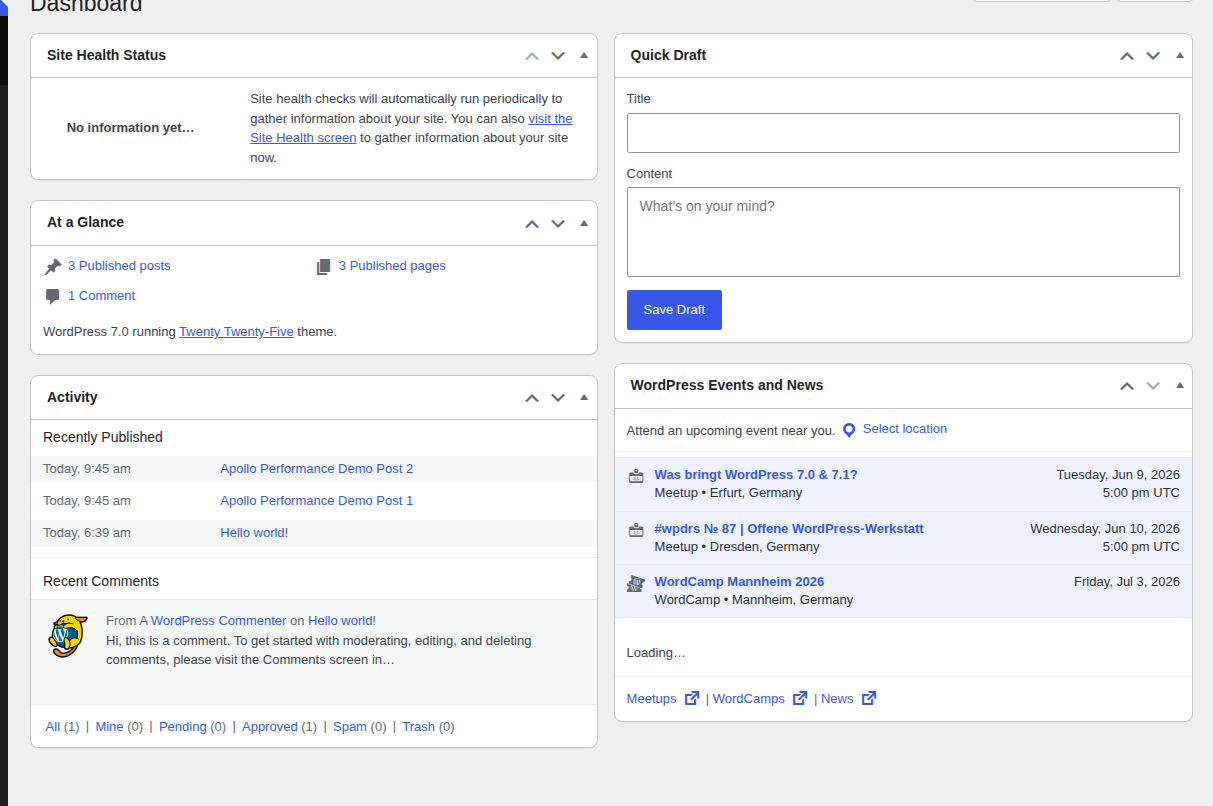Open the WordCamps link
Screen dimensions: 1213x806
(x=749, y=699)
